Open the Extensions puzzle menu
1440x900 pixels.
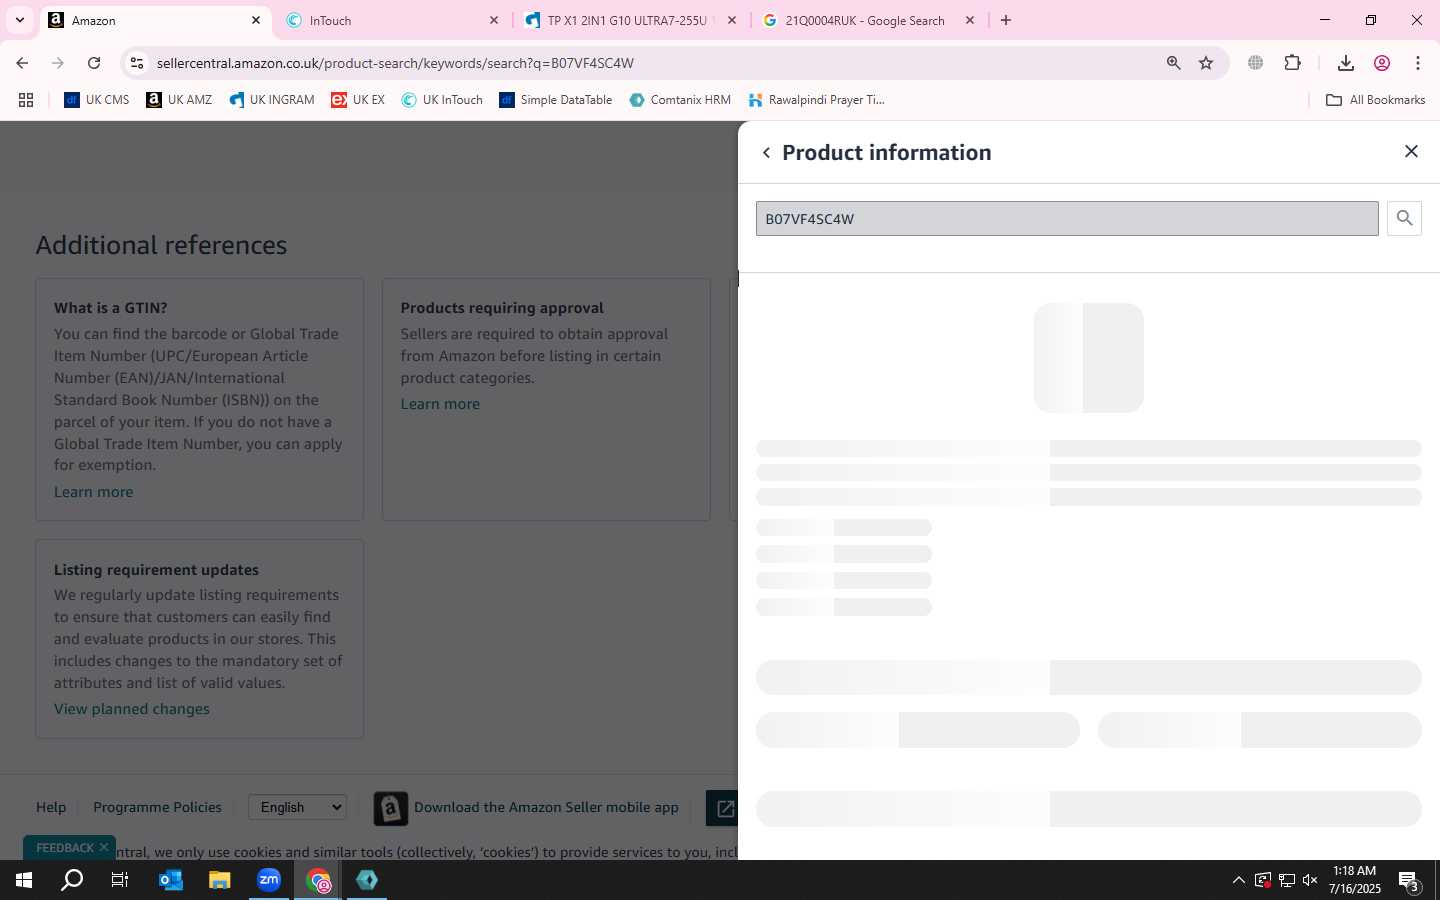click(x=1292, y=63)
